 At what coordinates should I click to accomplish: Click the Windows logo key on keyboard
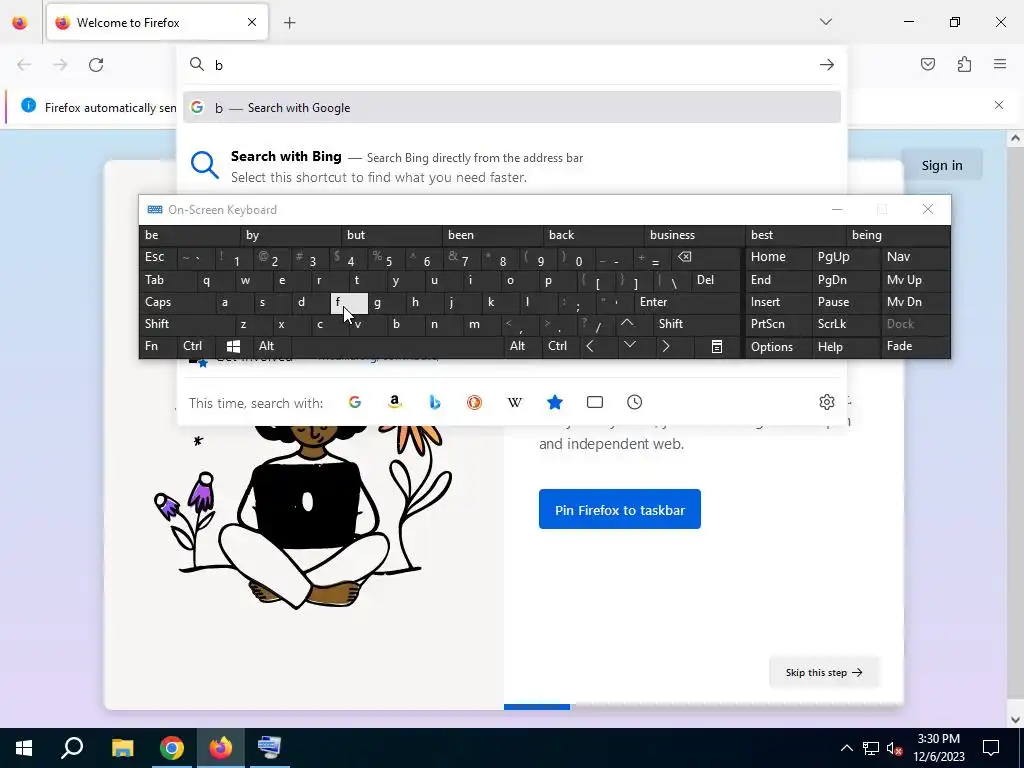pos(233,346)
